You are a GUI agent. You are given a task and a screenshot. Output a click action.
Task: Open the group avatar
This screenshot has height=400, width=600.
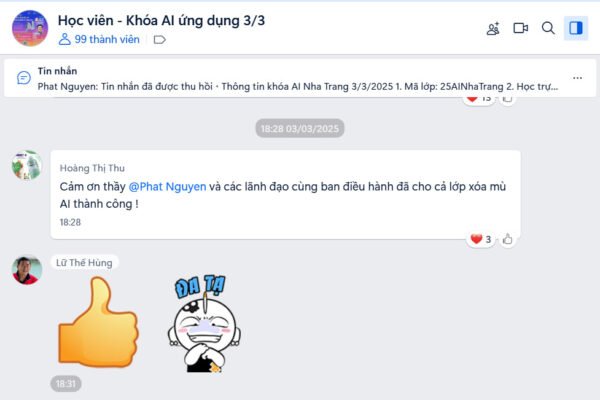tap(30, 28)
